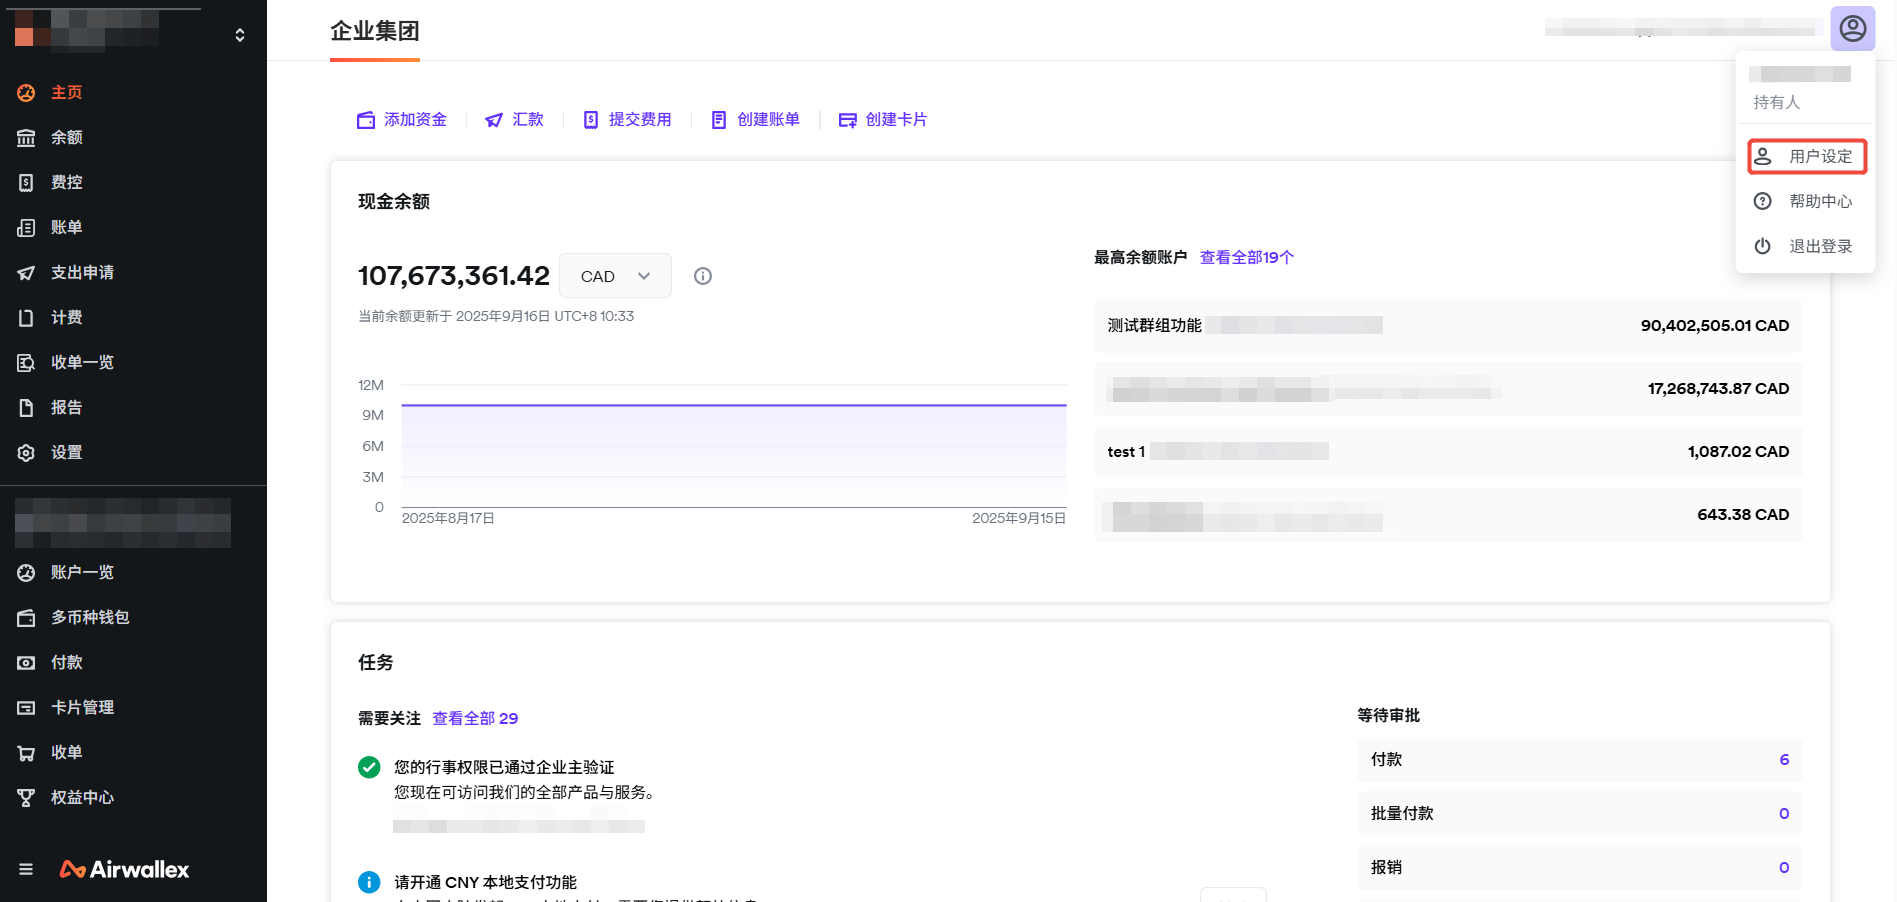Open the CAD currency dropdown
This screenshot has height=902, width=1897.
coord(615,276)
